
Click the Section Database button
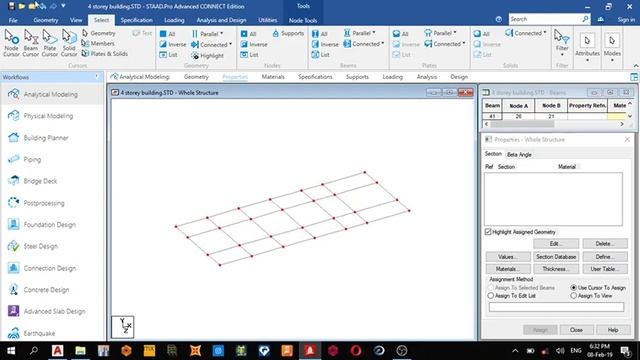[x=556, y=257]
